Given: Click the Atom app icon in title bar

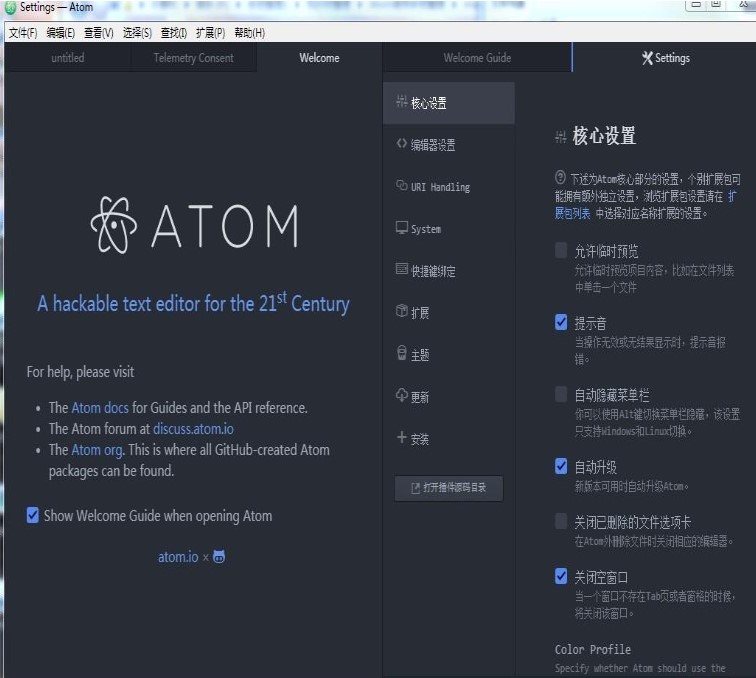Looking at the screenshot, I should pyautogui.click(x=10, y=8).
